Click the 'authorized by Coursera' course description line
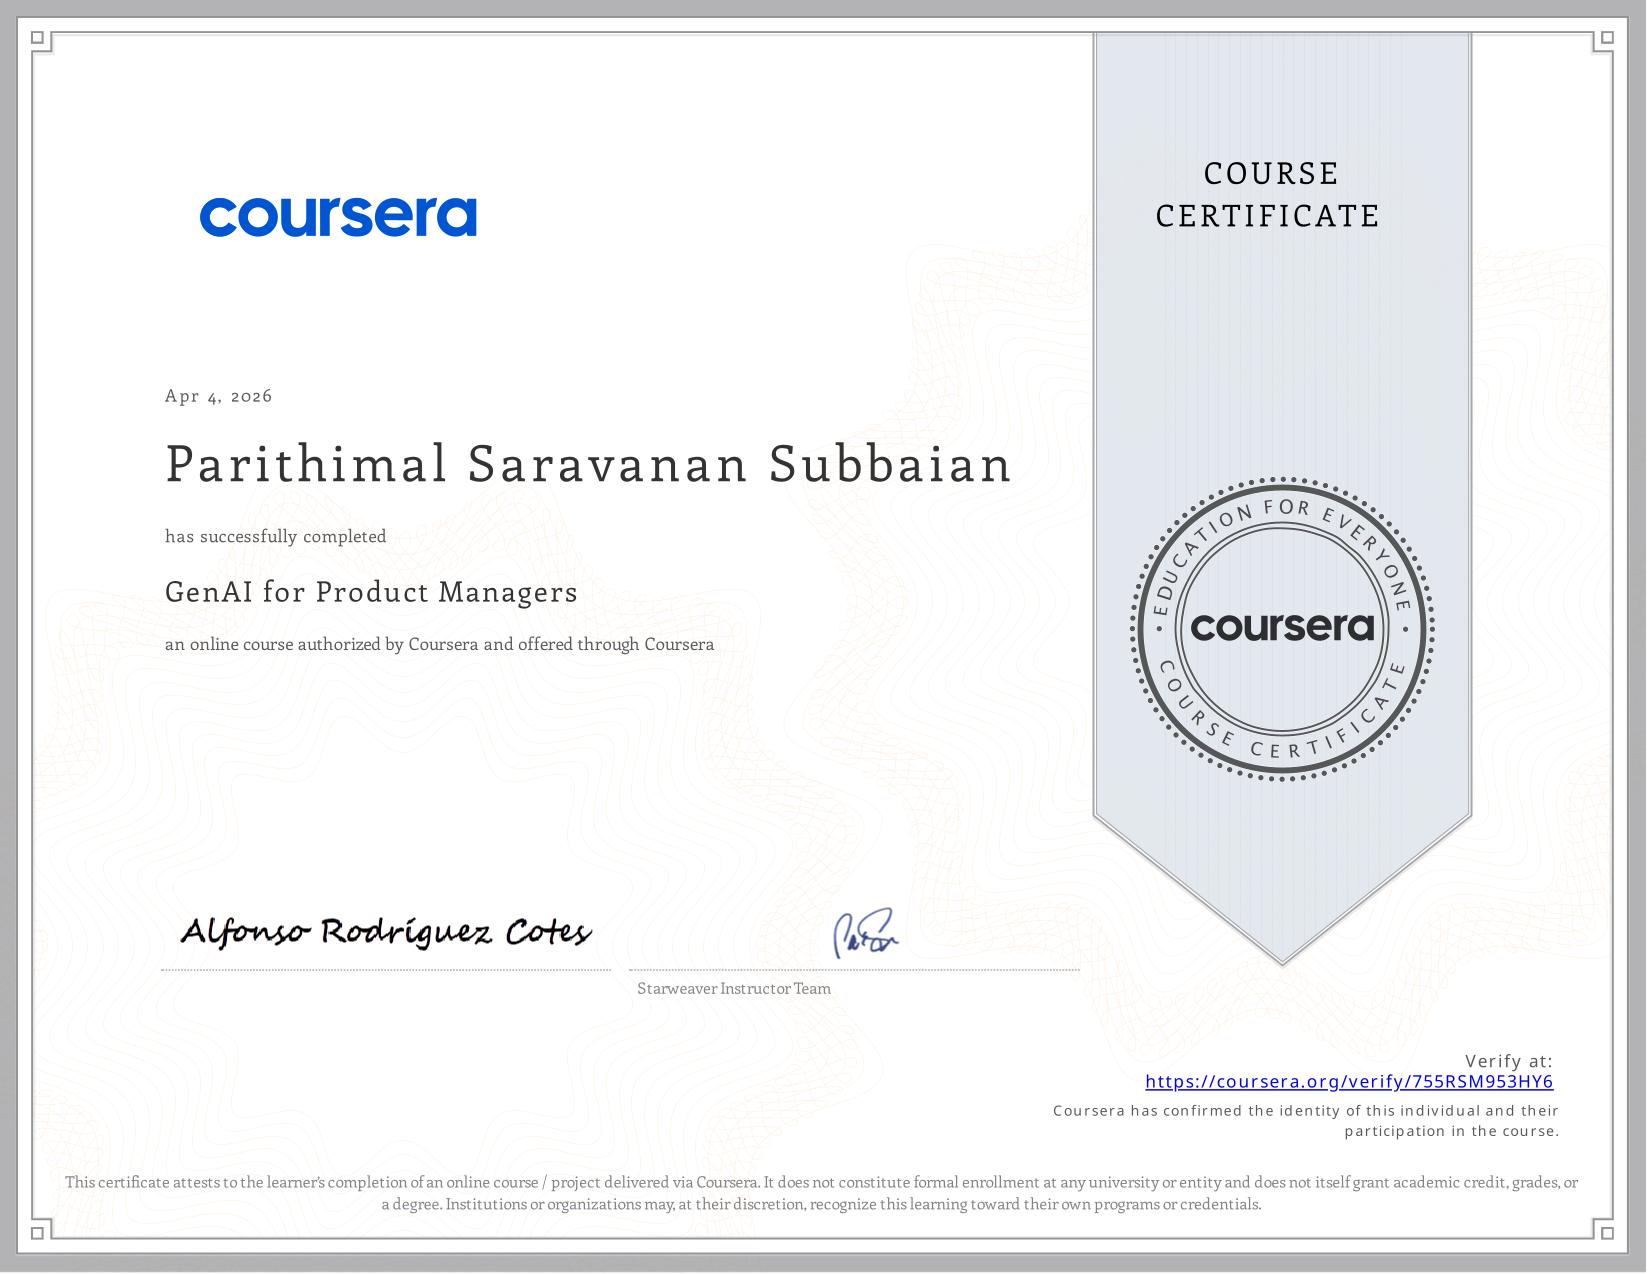 439,645
